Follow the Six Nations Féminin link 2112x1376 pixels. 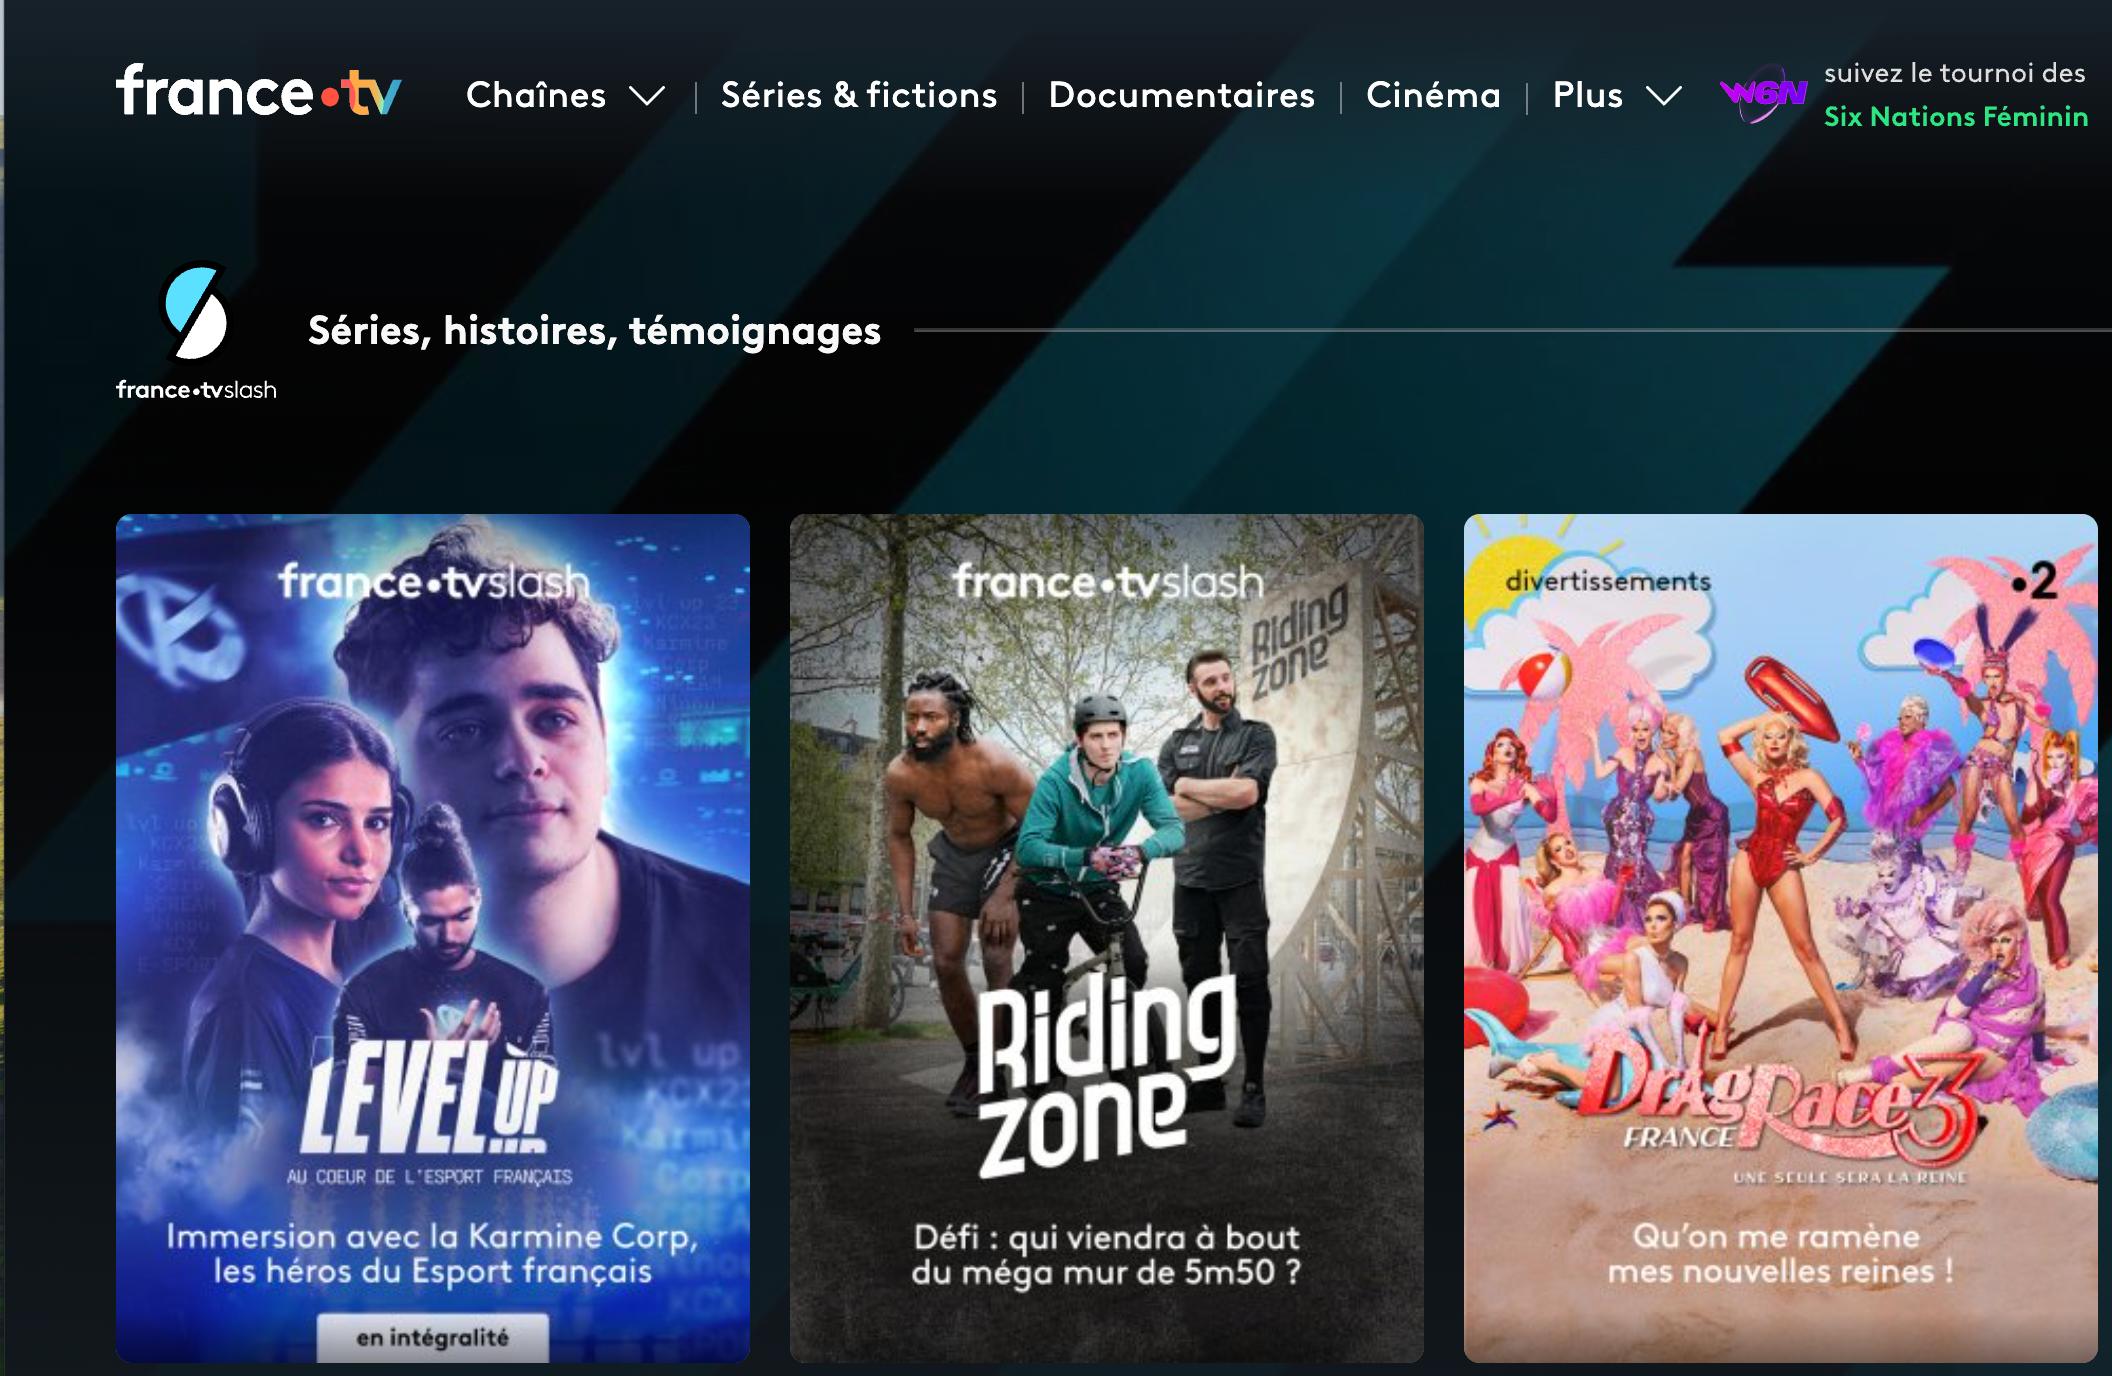(1956, 117)
